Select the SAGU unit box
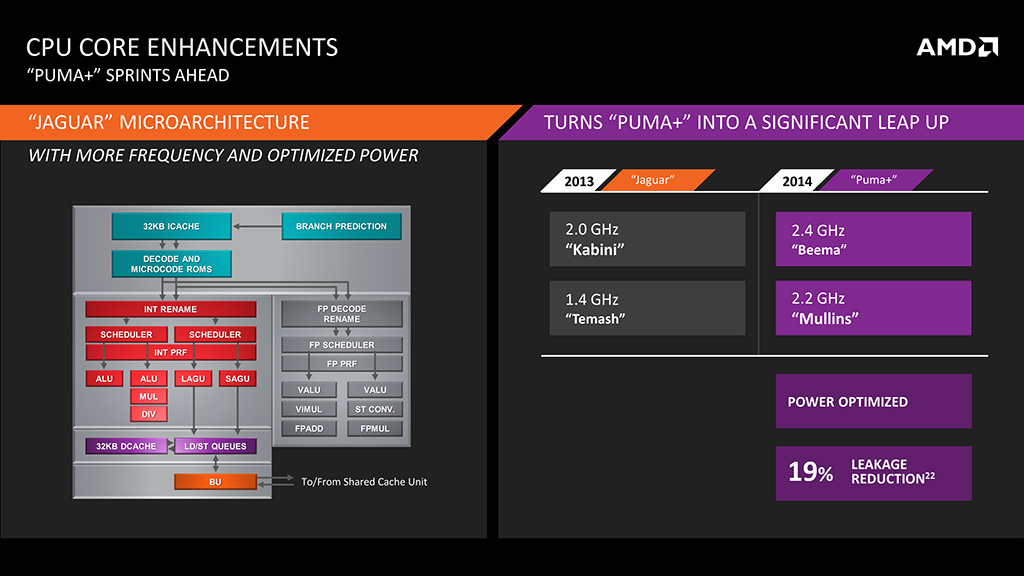Image resolution: width=1024 pixels, height=576 pixels. tap(237, 378)
